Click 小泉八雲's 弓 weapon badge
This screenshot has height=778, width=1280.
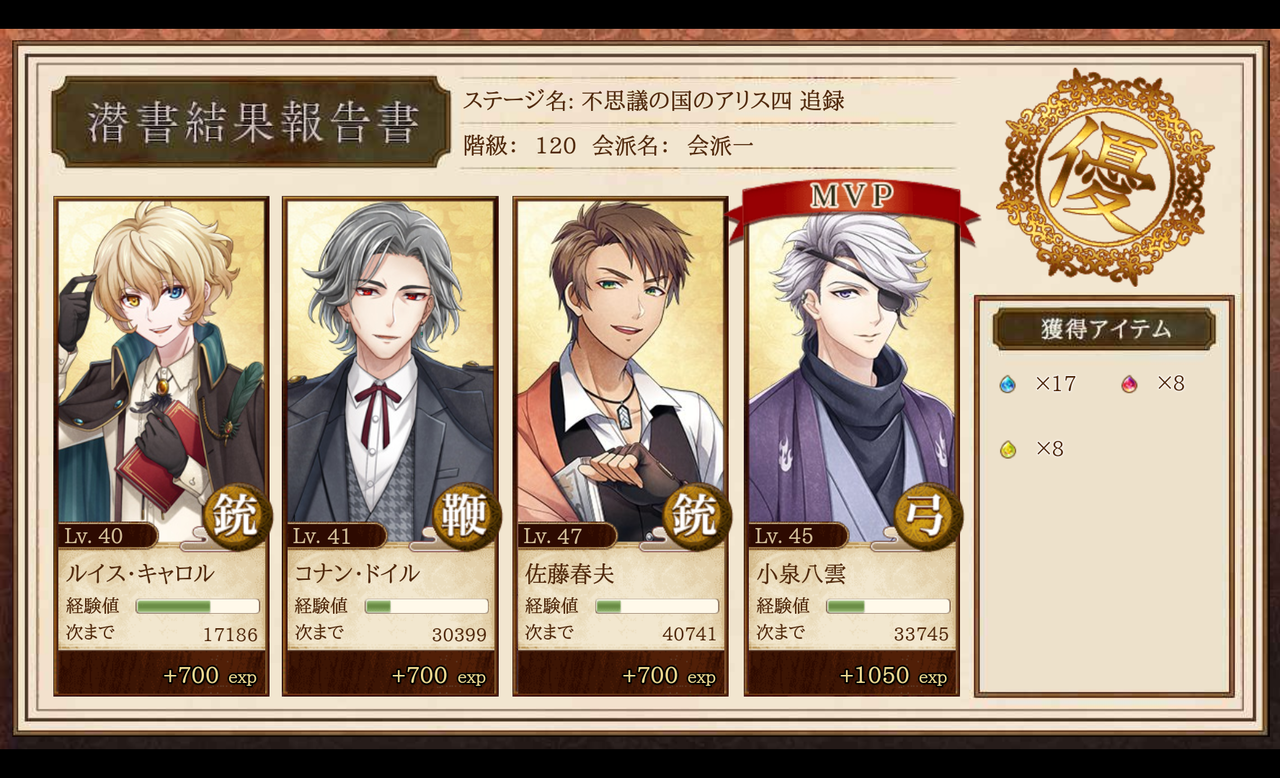928,517
